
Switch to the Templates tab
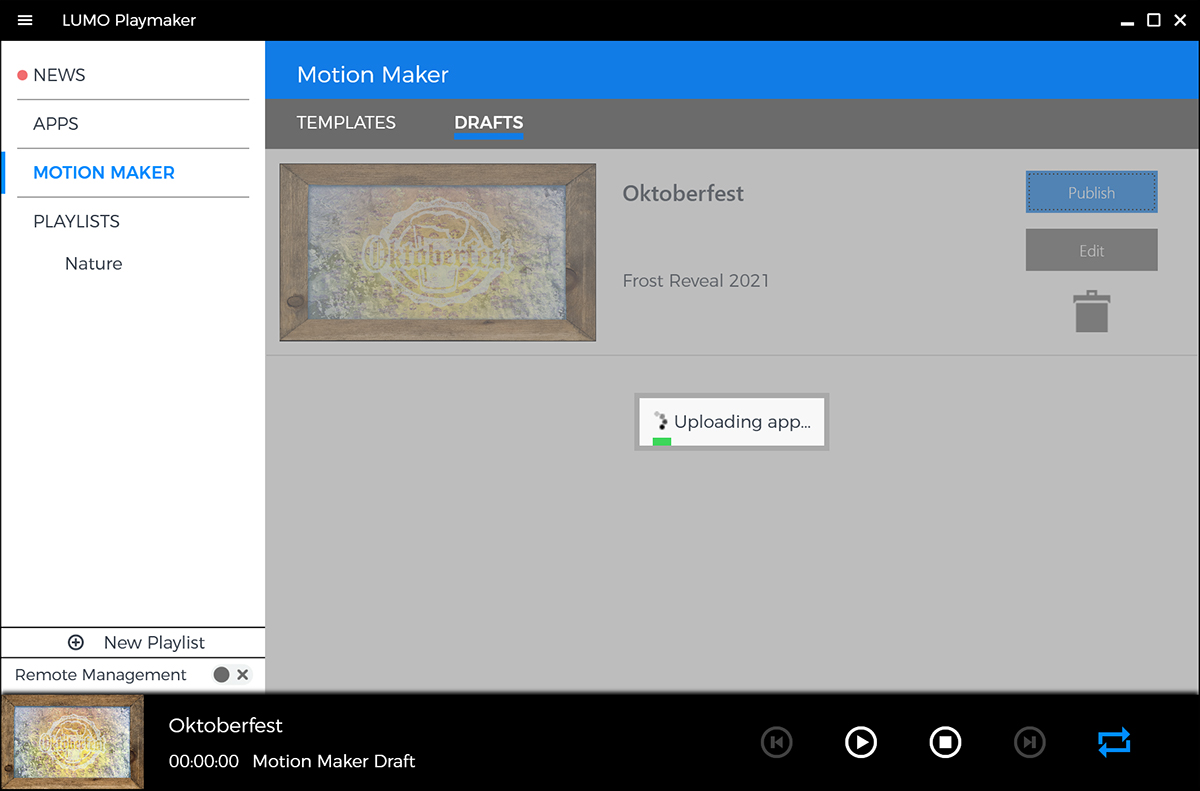point(346,123)
